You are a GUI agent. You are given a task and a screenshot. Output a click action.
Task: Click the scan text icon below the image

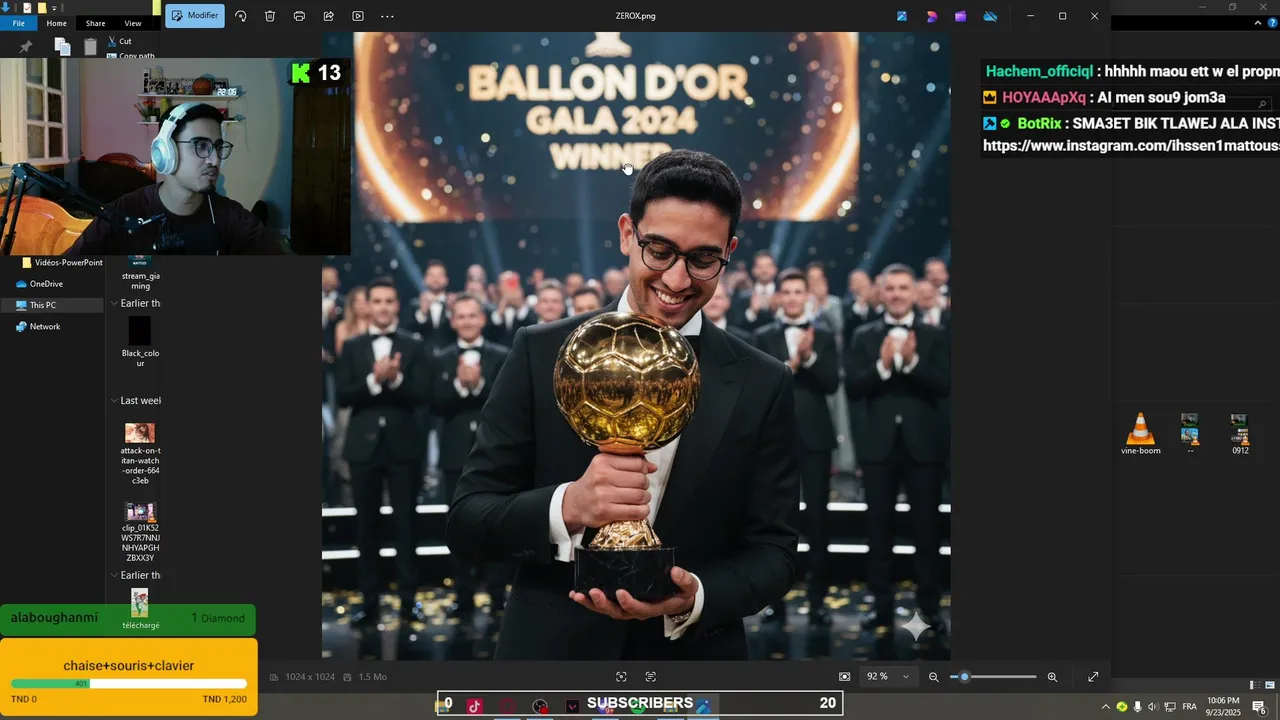pos(650,677)
